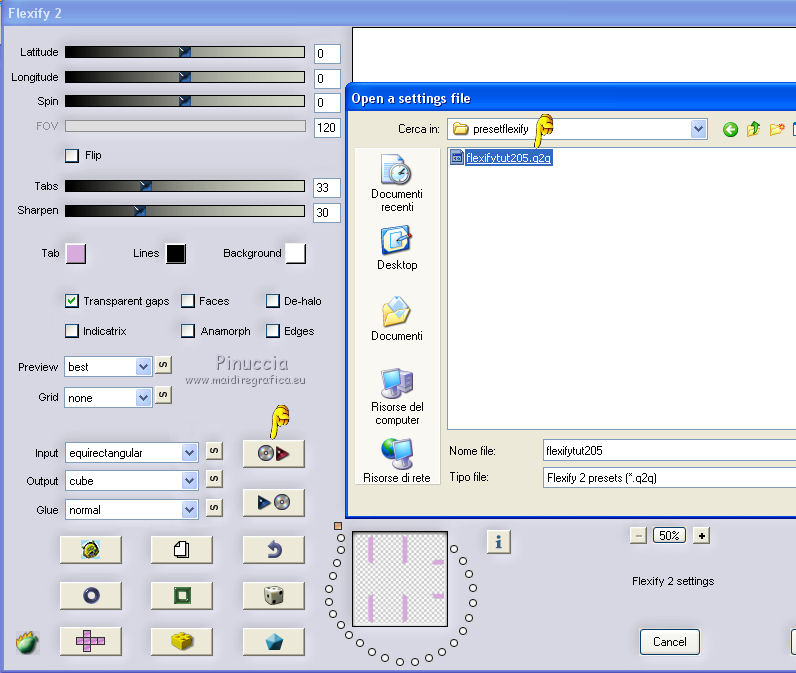Click the undo arrow button

pyautogui.click(x=274, y=550)
